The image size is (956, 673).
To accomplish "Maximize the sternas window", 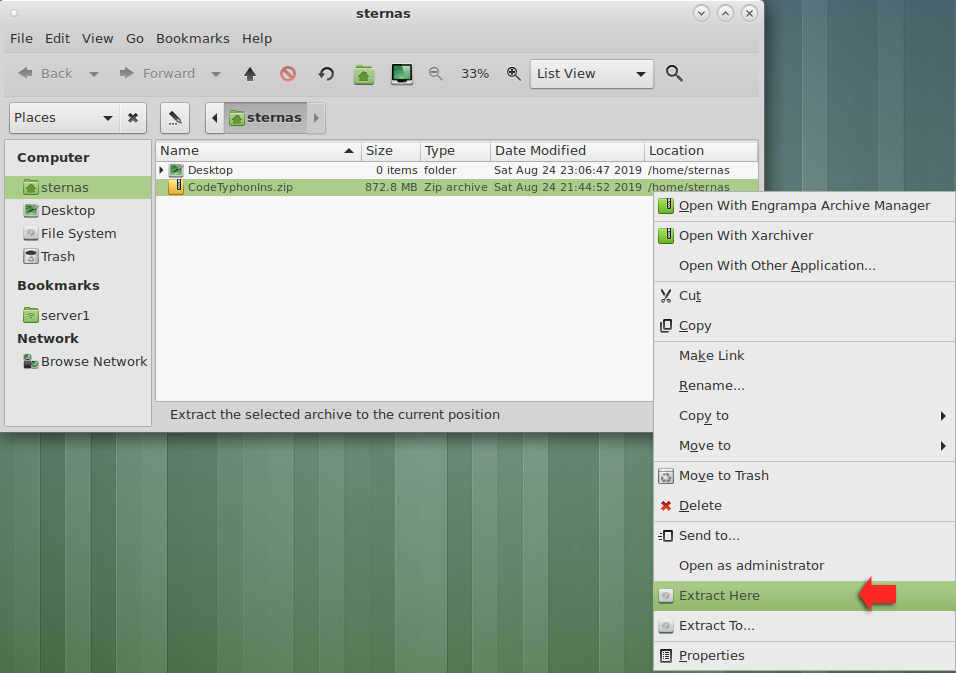I will [x=725, y=13].
